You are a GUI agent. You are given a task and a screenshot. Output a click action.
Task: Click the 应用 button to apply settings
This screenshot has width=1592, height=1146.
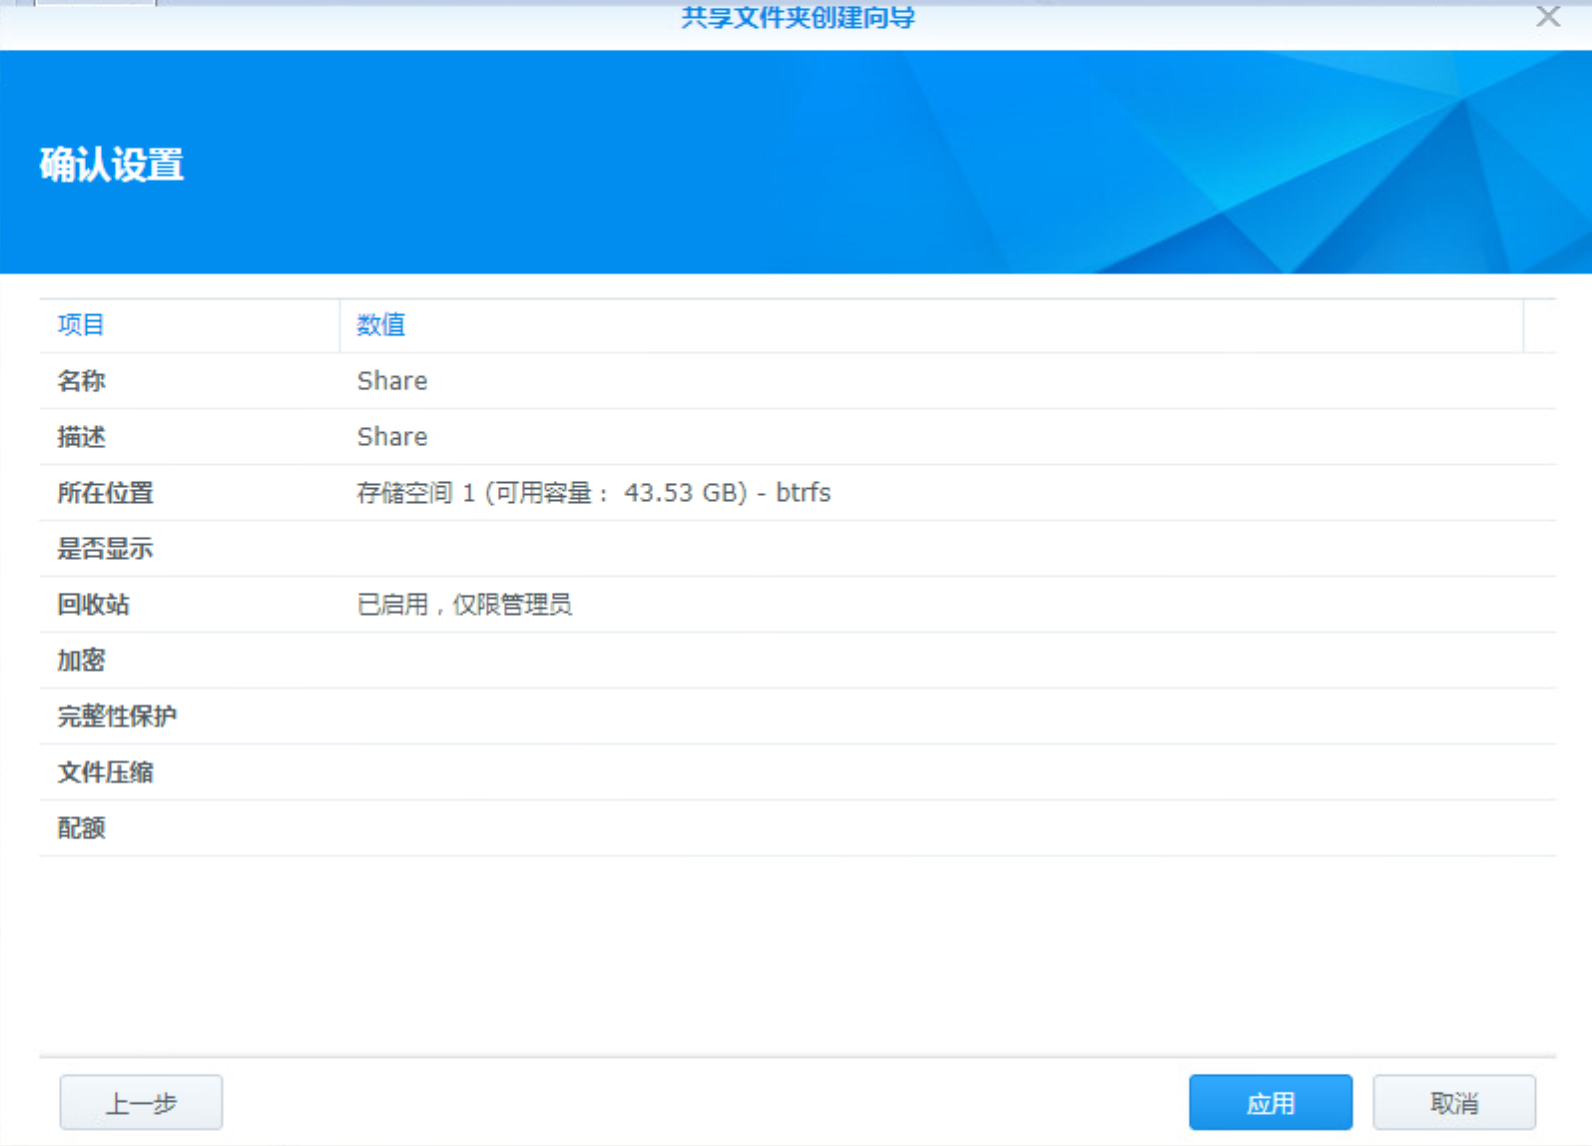[x=1270, y=1103]
